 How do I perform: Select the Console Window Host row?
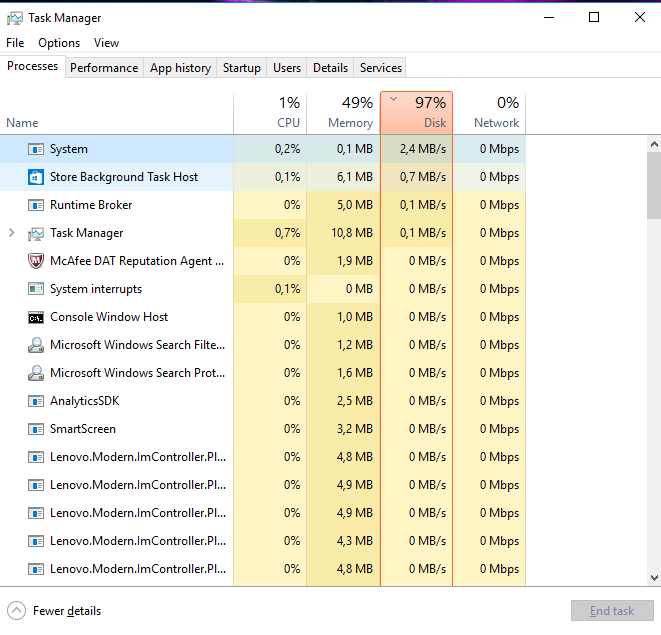(263, 317)
